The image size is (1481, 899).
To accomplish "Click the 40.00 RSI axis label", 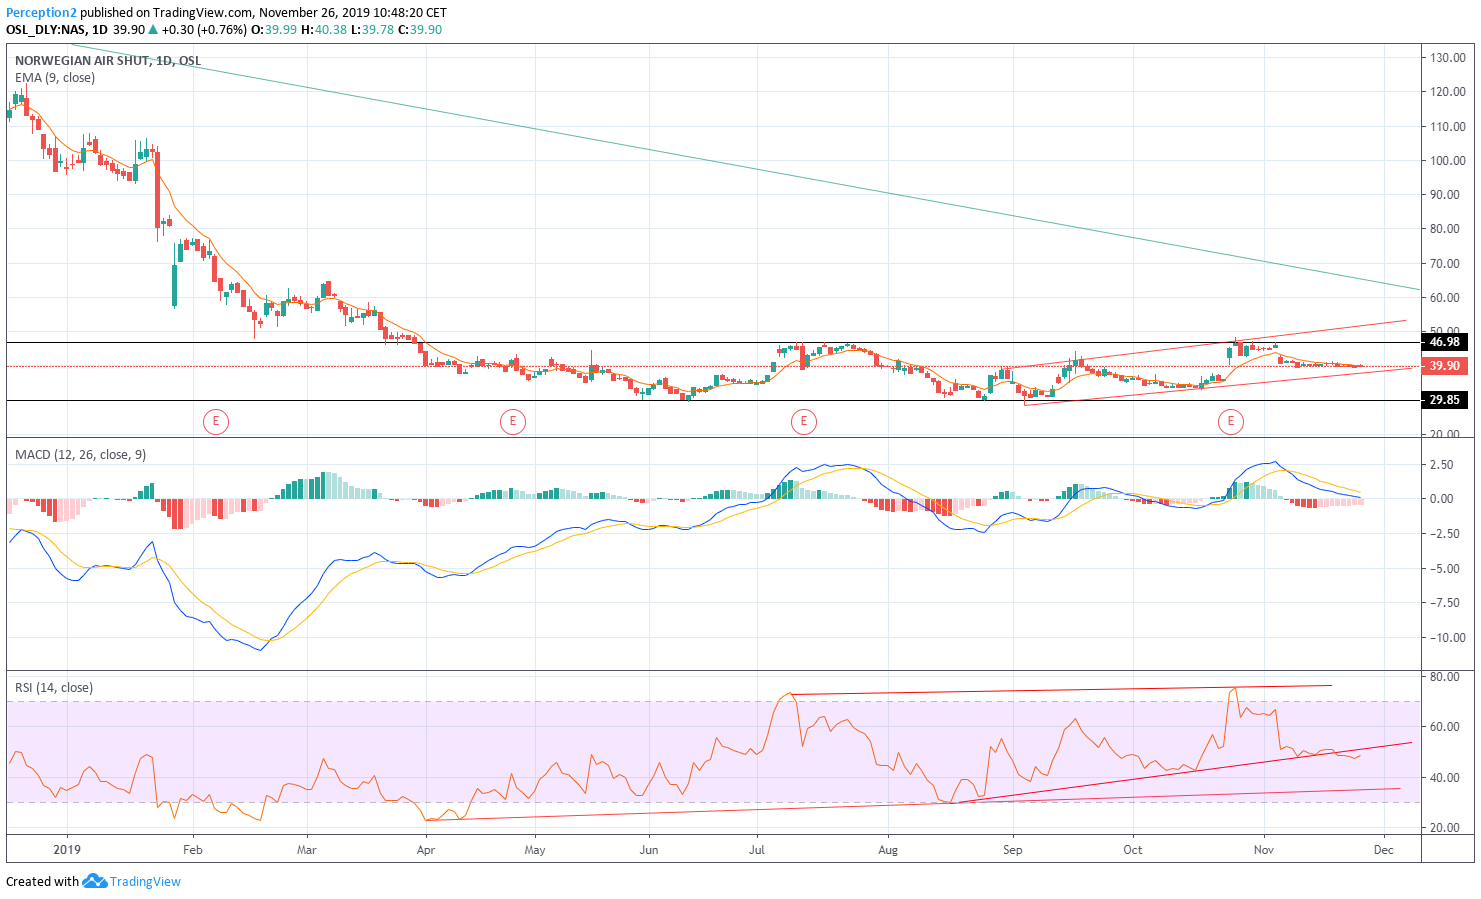I will (1445, 778).
